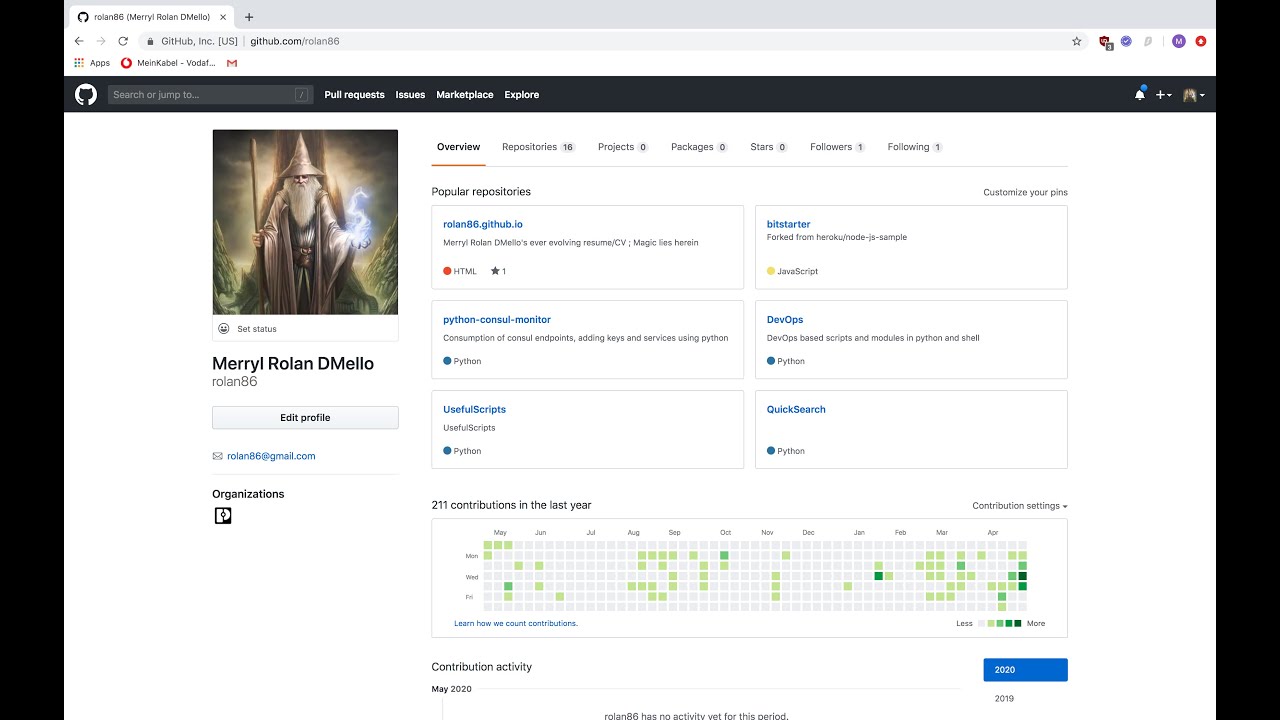Open the plus create-new dropdown
The image size is (1280, 720).
pos(1163,95)
